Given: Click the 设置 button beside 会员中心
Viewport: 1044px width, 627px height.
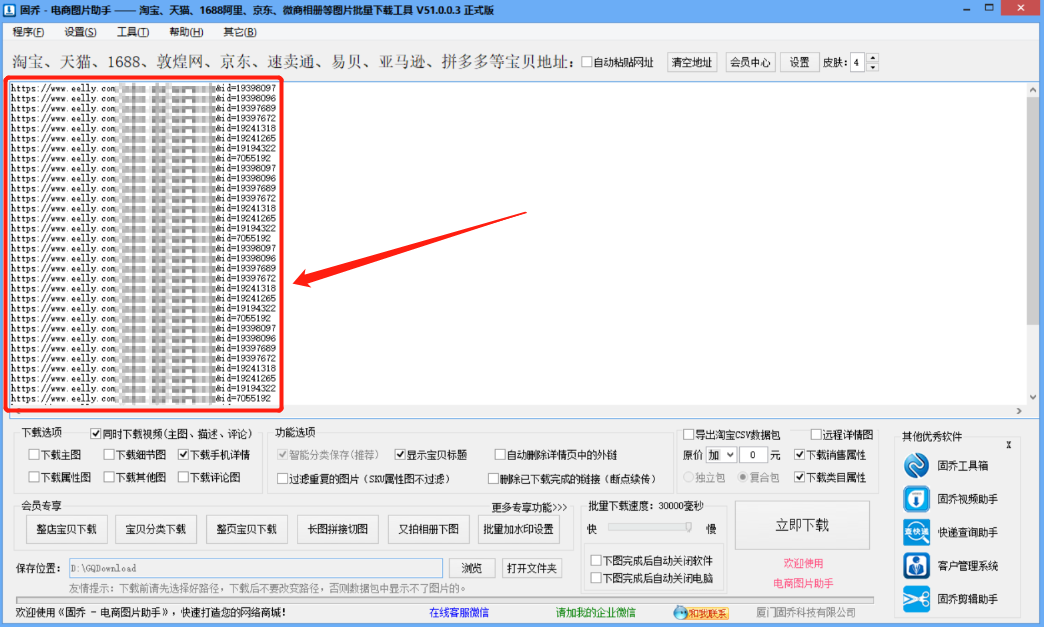Looking at the screenshot, I should (799, 63).
